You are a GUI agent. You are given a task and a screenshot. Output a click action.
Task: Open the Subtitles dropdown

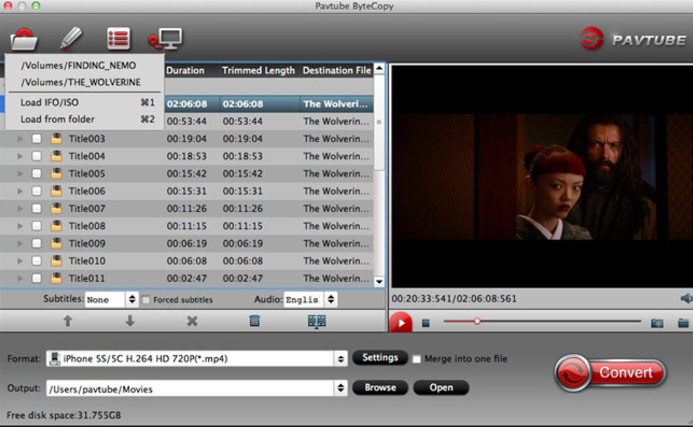(x=111, y=300)
